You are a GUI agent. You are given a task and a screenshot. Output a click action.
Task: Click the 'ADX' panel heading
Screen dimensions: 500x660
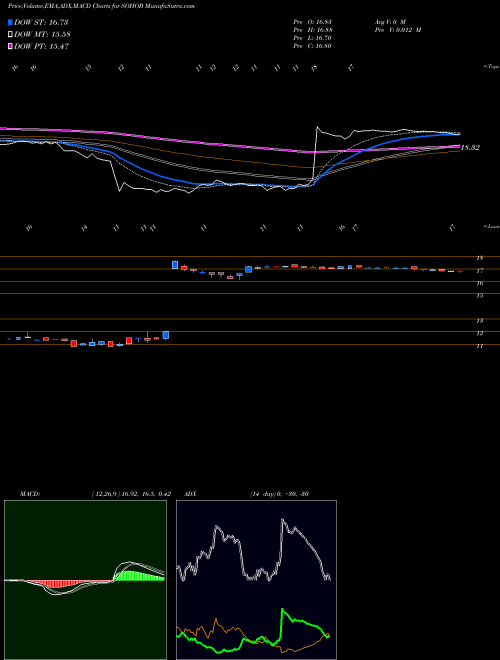point(190,494)
